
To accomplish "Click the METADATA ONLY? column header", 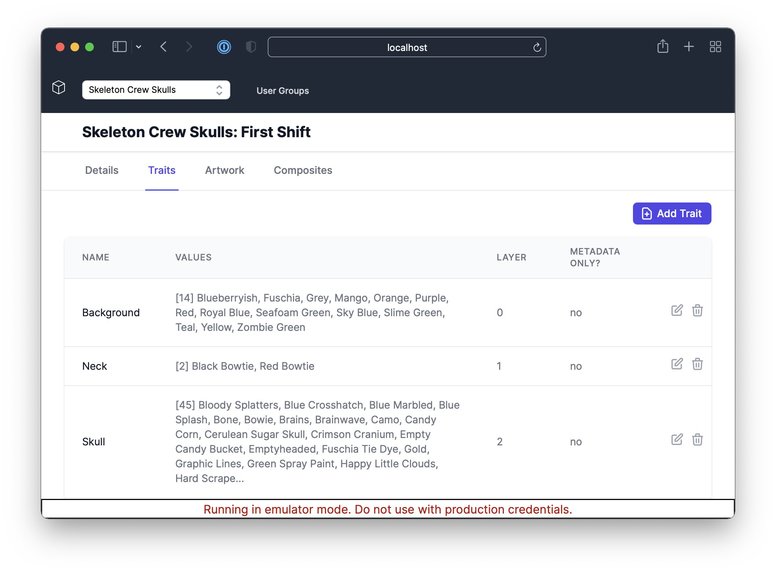I will click(595, 257).
